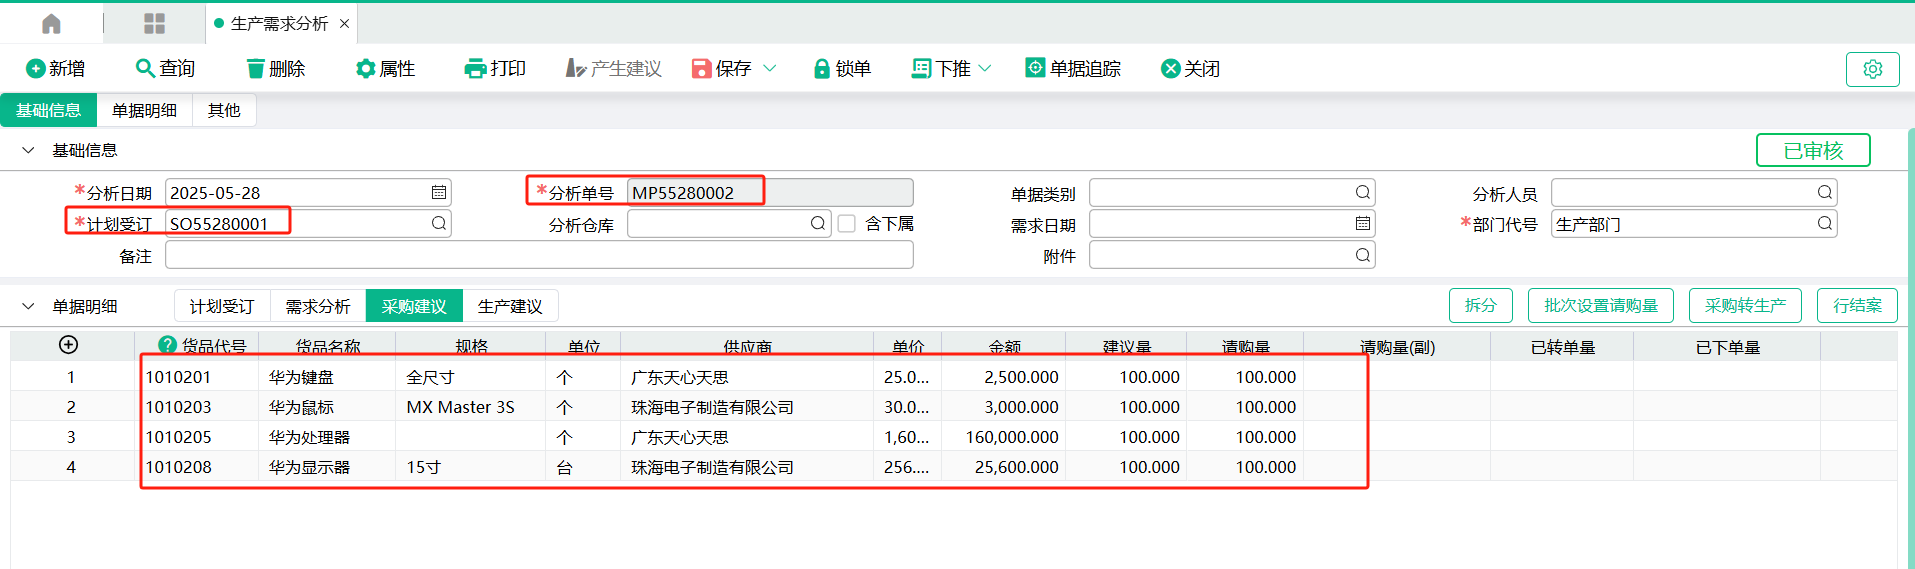
Task: Click 锁单 lock button
Action: 841,68
